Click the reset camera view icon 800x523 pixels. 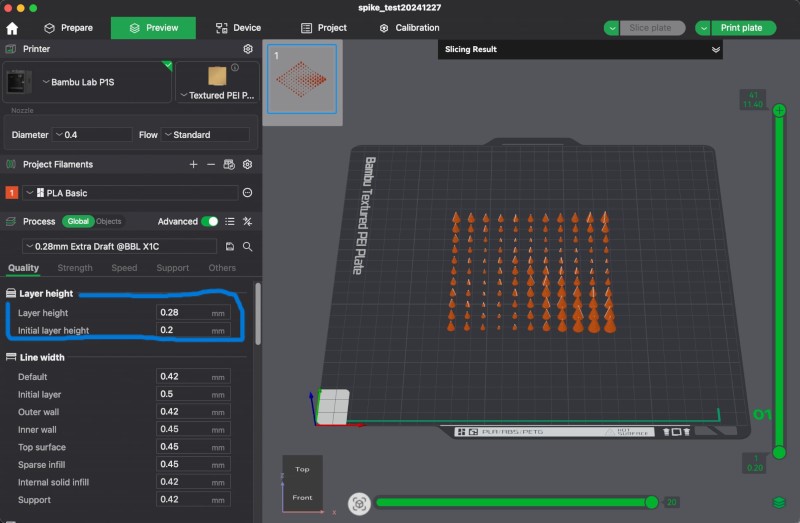pyautogui.click(x=359, y=504)
